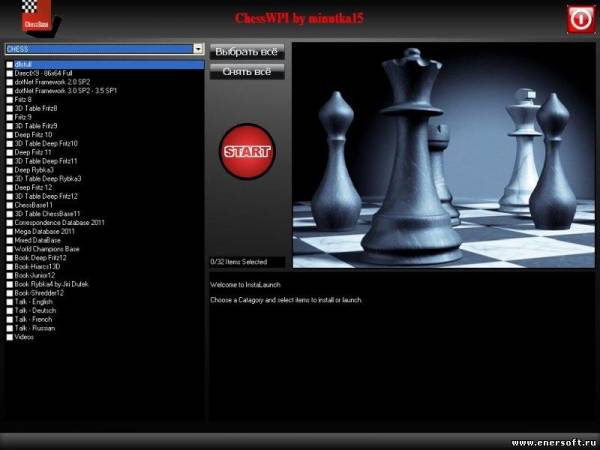This screenshot has height=450, width=600.
Task: Enable the 3D Table ChessBase11 checkbox
Action: pos(10,214)
